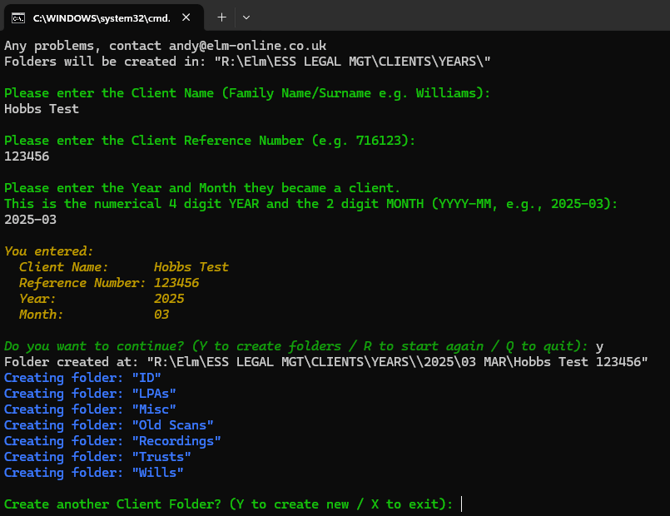This screenshot has height=516, width=670.
Task: Click the 'Folder created at' path line
Action: click(x=326, y=362)
